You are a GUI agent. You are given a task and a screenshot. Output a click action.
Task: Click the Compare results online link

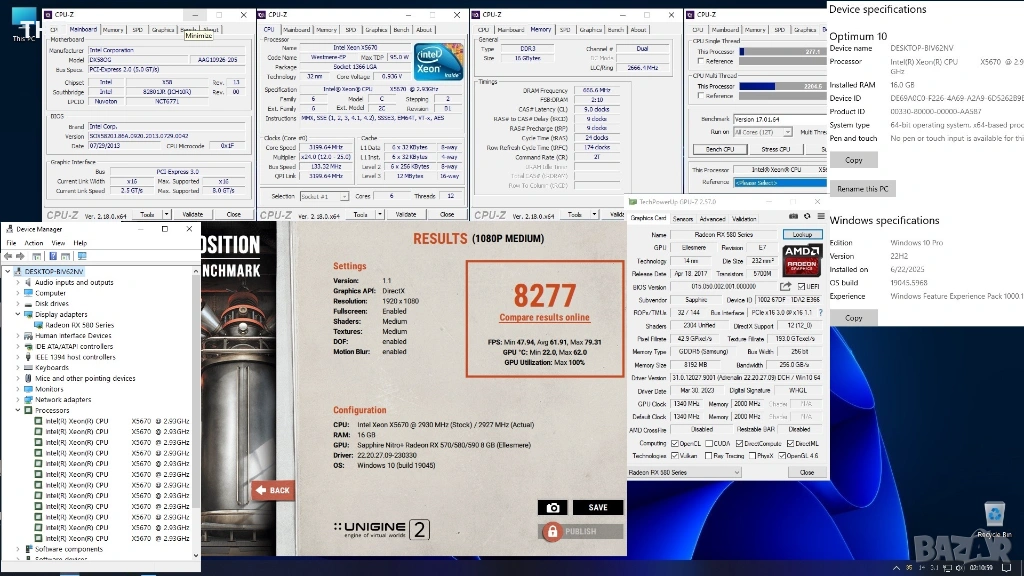[544, 318]
